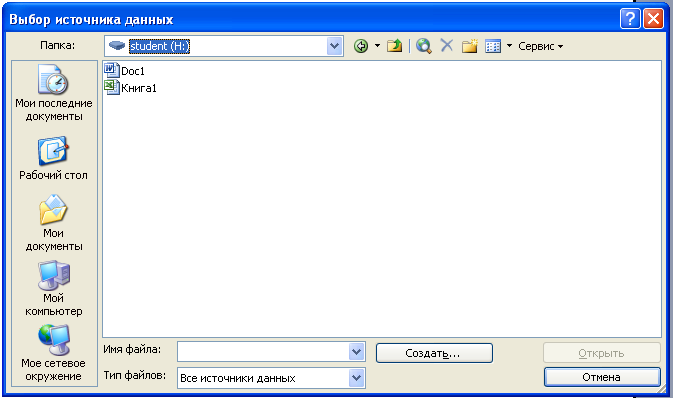
Task: Select the Doc1 Word file icon
Action: pyautogui.click(x=112, y=70)
